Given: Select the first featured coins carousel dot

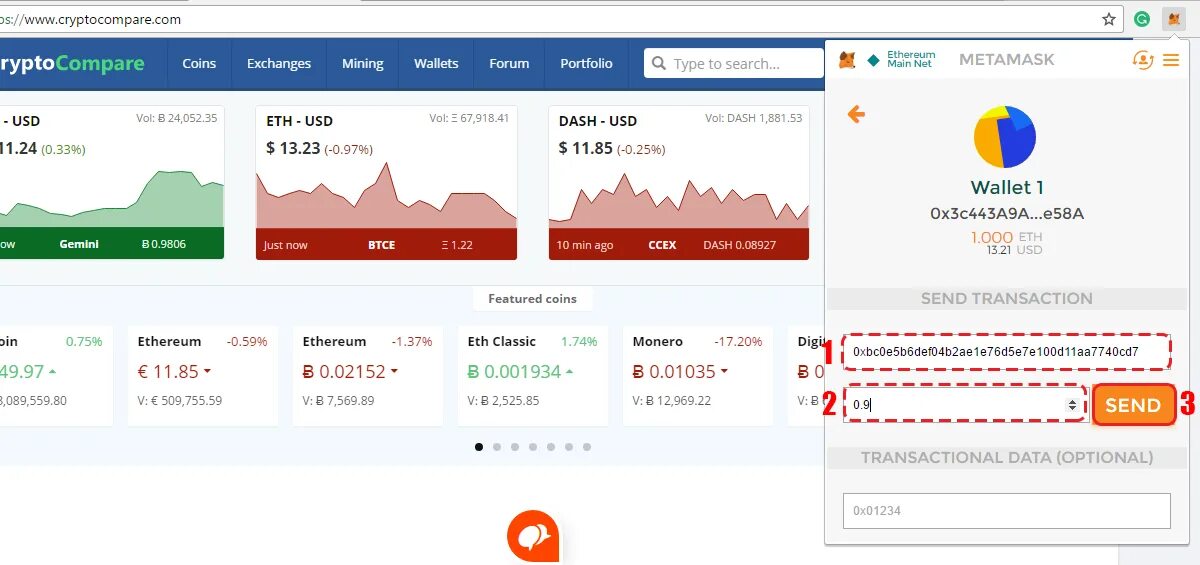Looking at the screenshot, I should (x=480, y=447).
